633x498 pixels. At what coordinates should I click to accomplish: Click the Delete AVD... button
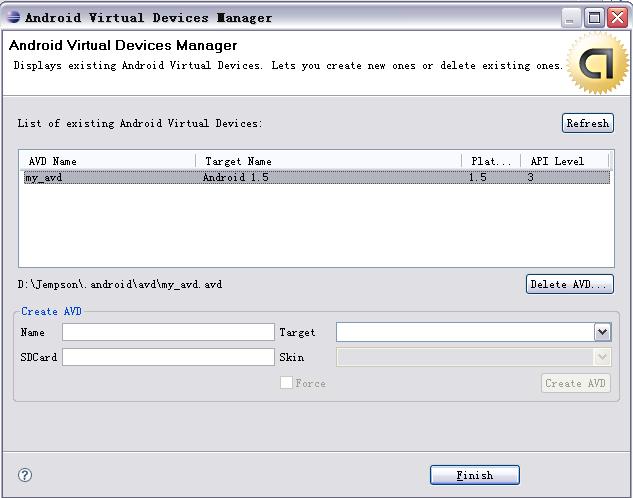pyautogui.click(x=570, y=284)
